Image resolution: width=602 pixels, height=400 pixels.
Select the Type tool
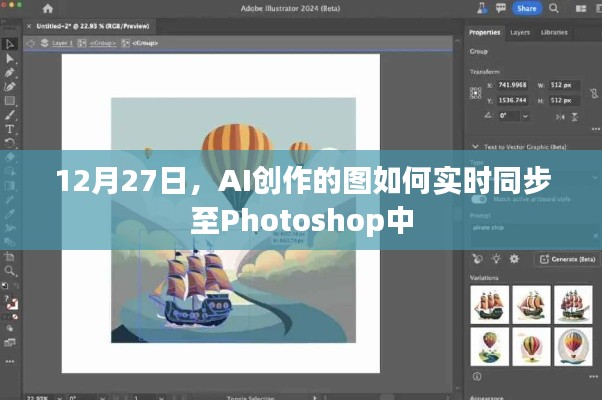click(x=10, y=129)
